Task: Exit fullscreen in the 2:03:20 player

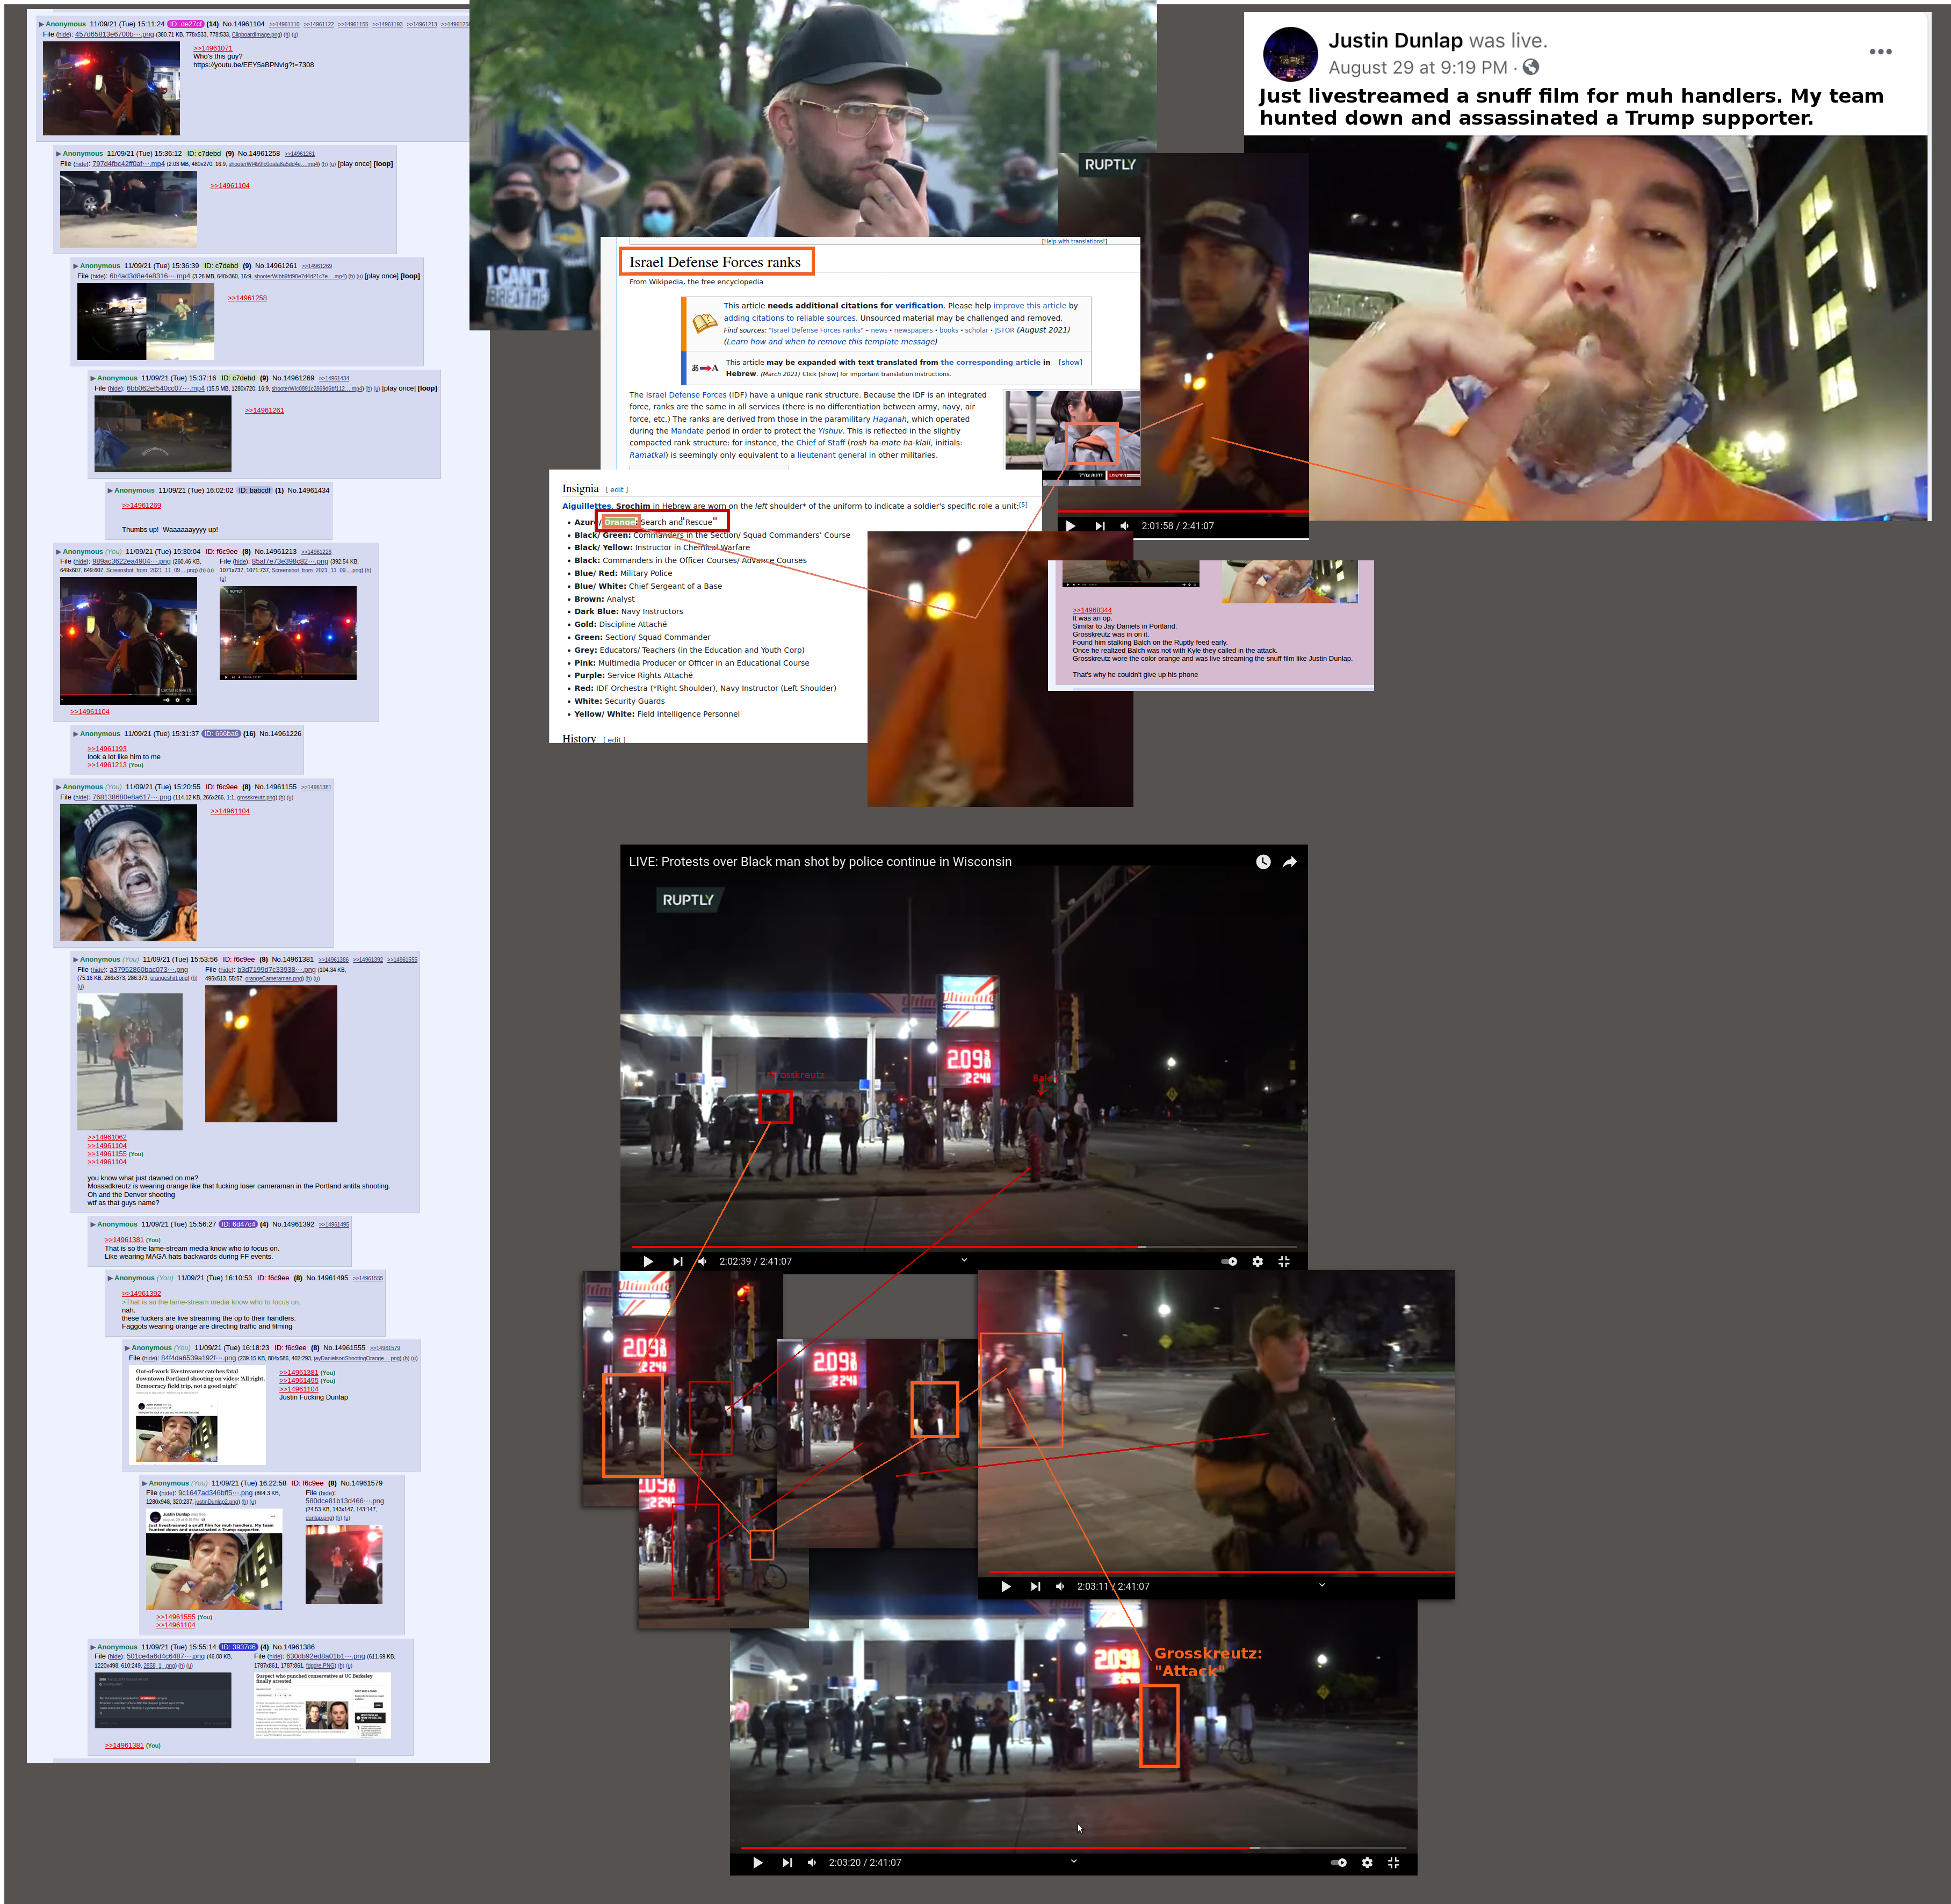Action: point(1393,1862)
